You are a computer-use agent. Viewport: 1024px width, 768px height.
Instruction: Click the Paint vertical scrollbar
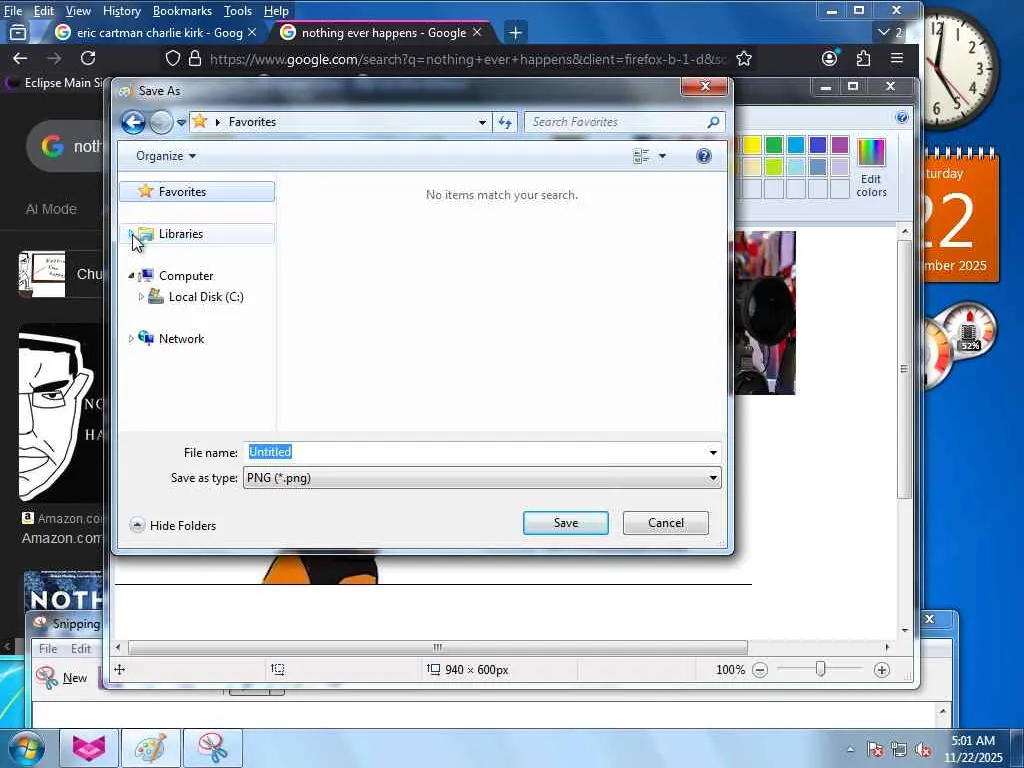click(904, 369)
